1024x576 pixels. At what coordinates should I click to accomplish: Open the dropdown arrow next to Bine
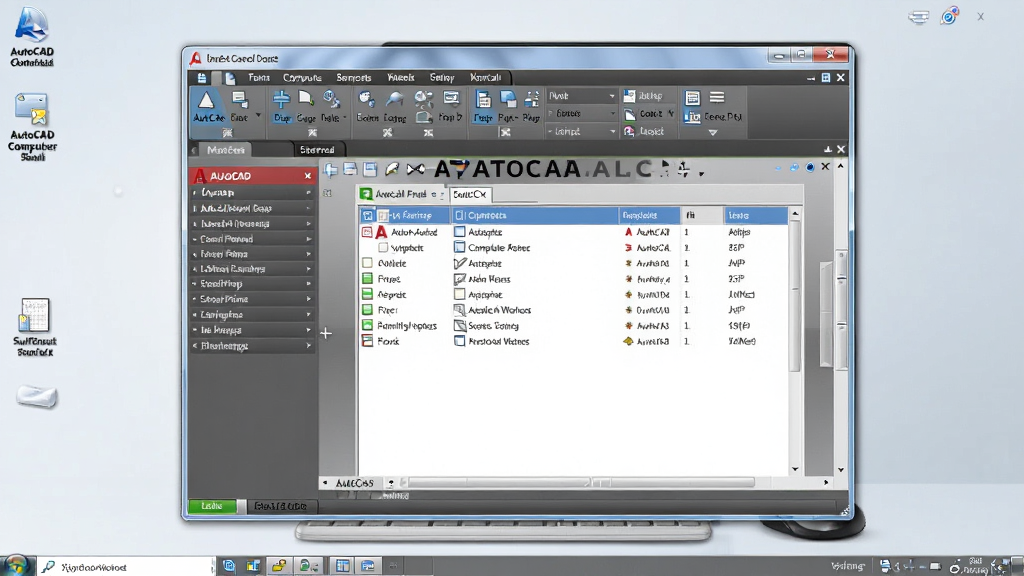coord(258,116)
